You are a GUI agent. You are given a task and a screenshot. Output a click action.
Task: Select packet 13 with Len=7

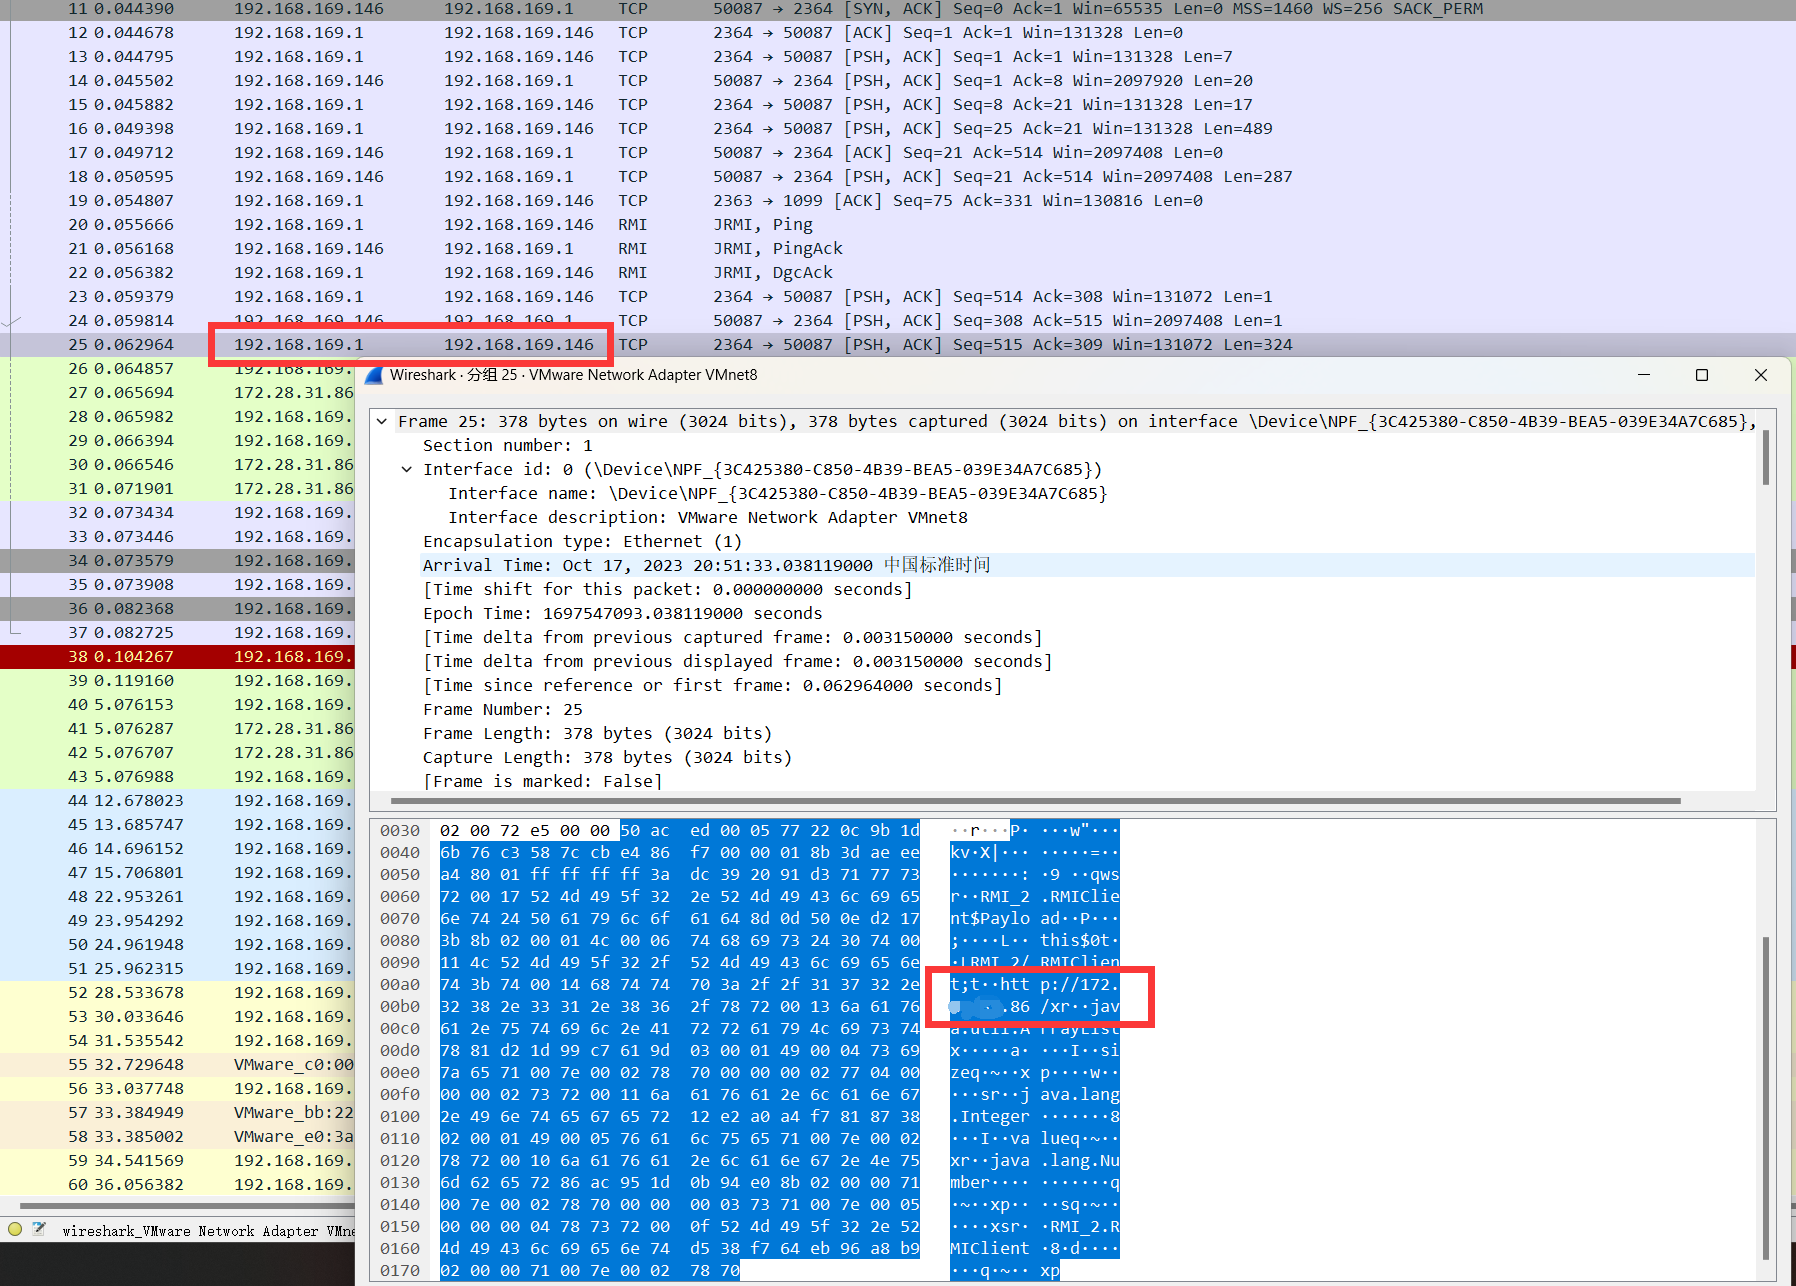pos(898,57)
